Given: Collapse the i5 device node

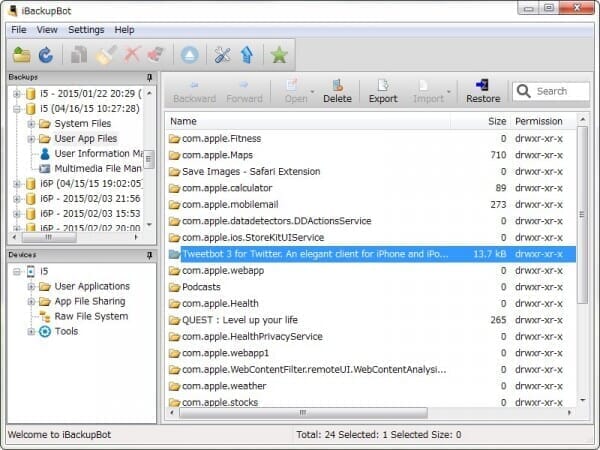Looking at the screenshot, I should coord(16,272).
